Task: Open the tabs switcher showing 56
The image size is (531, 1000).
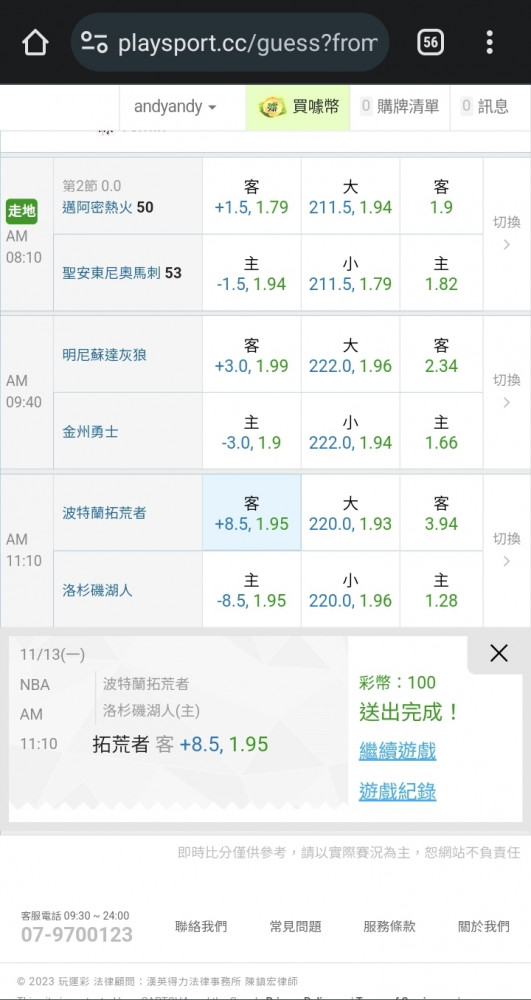Action: click(430, 43)
